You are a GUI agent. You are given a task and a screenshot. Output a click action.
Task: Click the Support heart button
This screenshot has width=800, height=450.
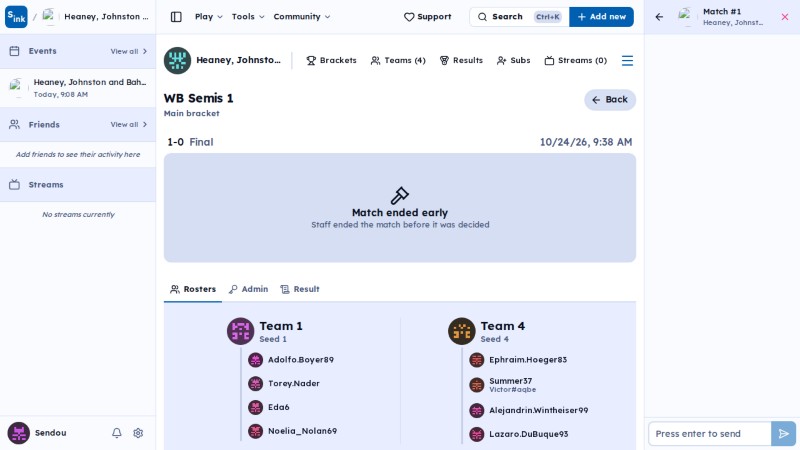pyautogui.click(x=428, y=17)
